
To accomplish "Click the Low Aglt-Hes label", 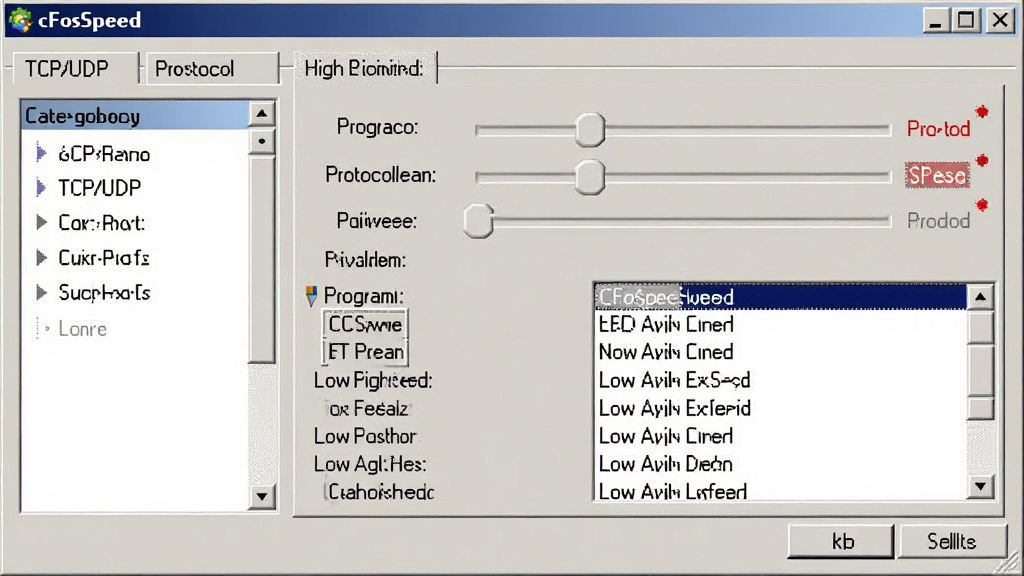I will tap(370, 464).
